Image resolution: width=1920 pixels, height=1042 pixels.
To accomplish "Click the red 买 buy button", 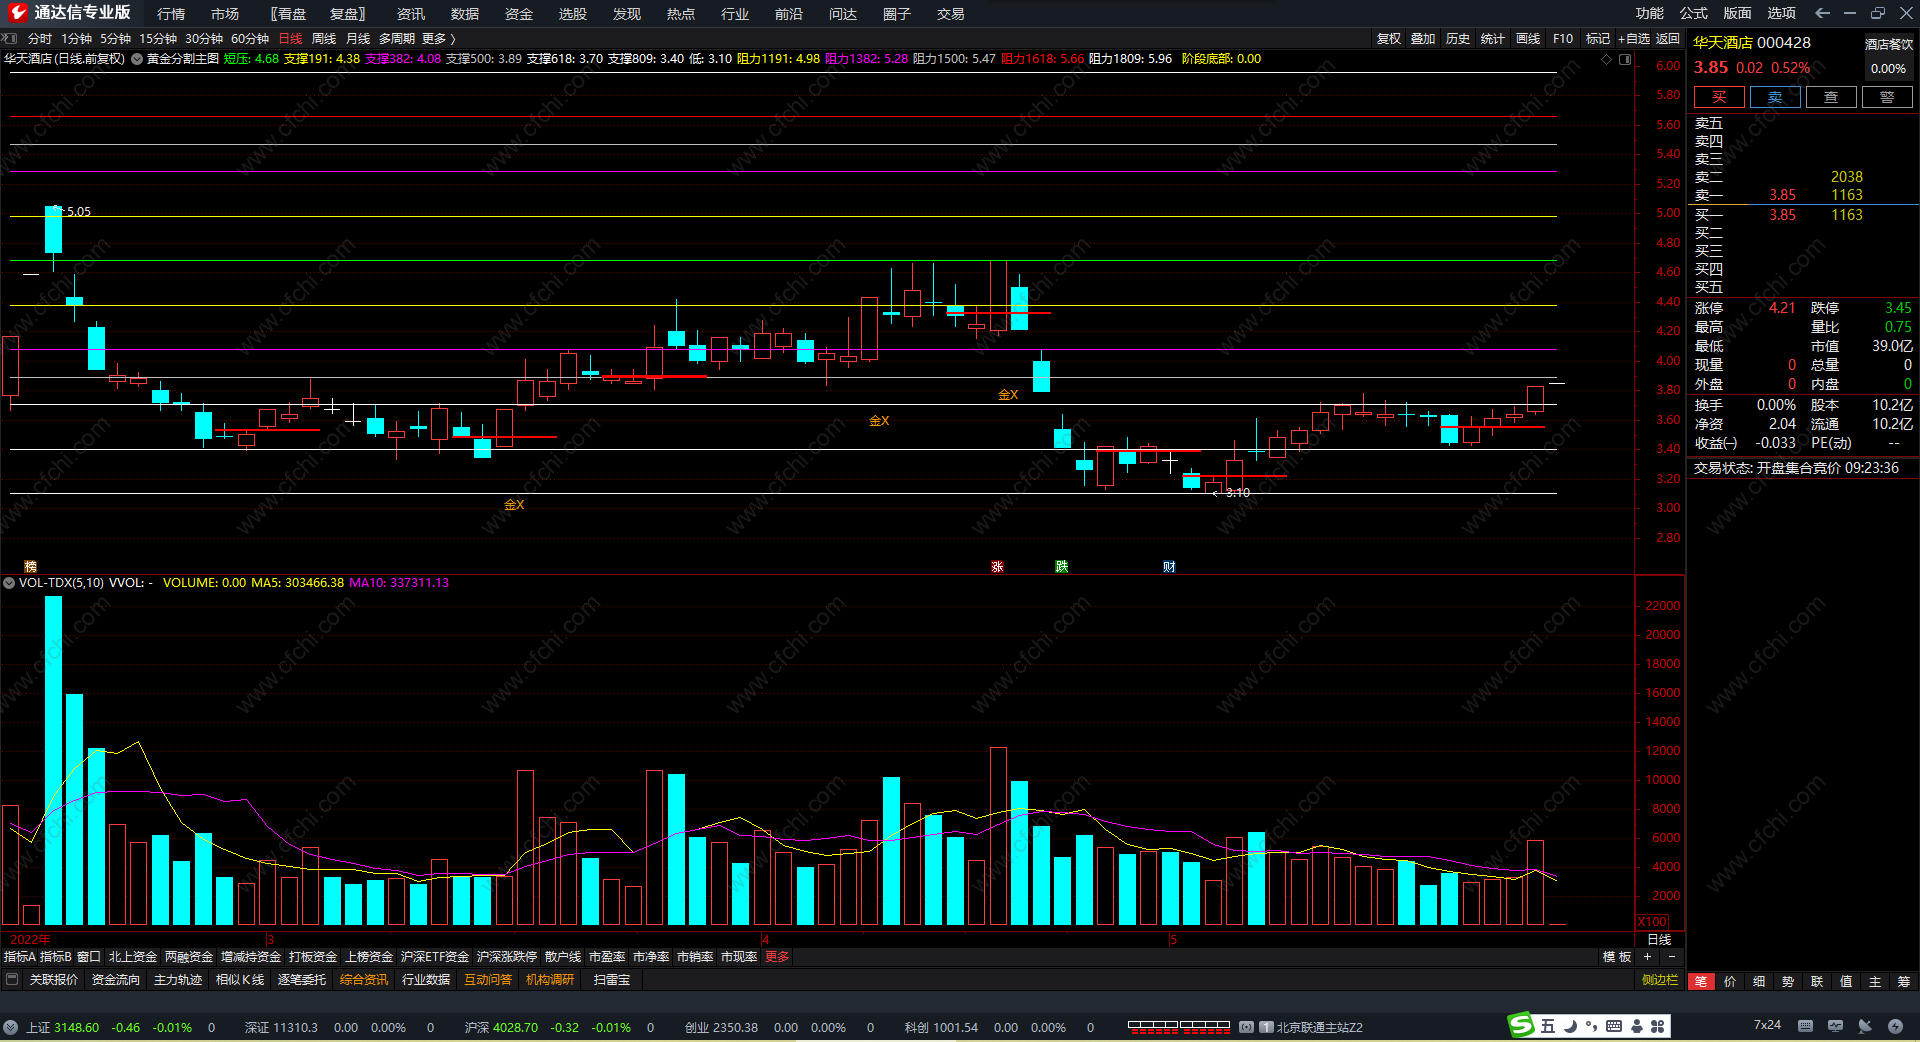I will [x=1719, y=97].
